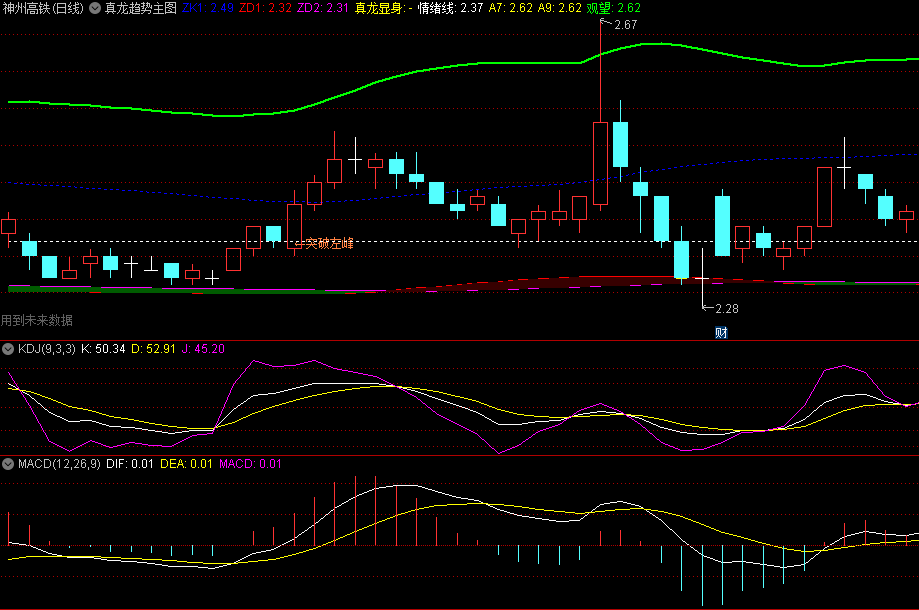The height and width of the screenshot is (610, 919).
Task: Click the 真龙显身 indicator label
Action: click(383, 8)
